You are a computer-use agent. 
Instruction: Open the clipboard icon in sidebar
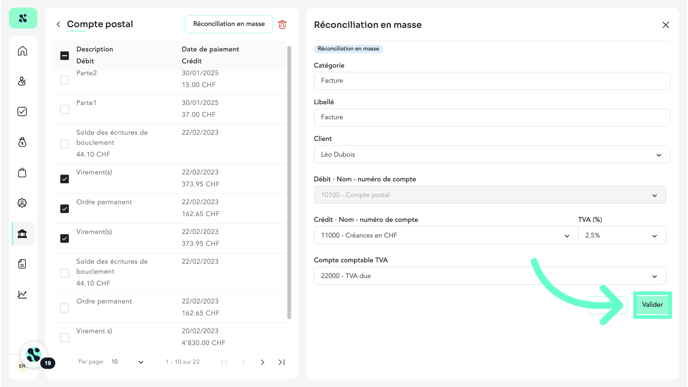pyautogui.click(x=22, y=172)
